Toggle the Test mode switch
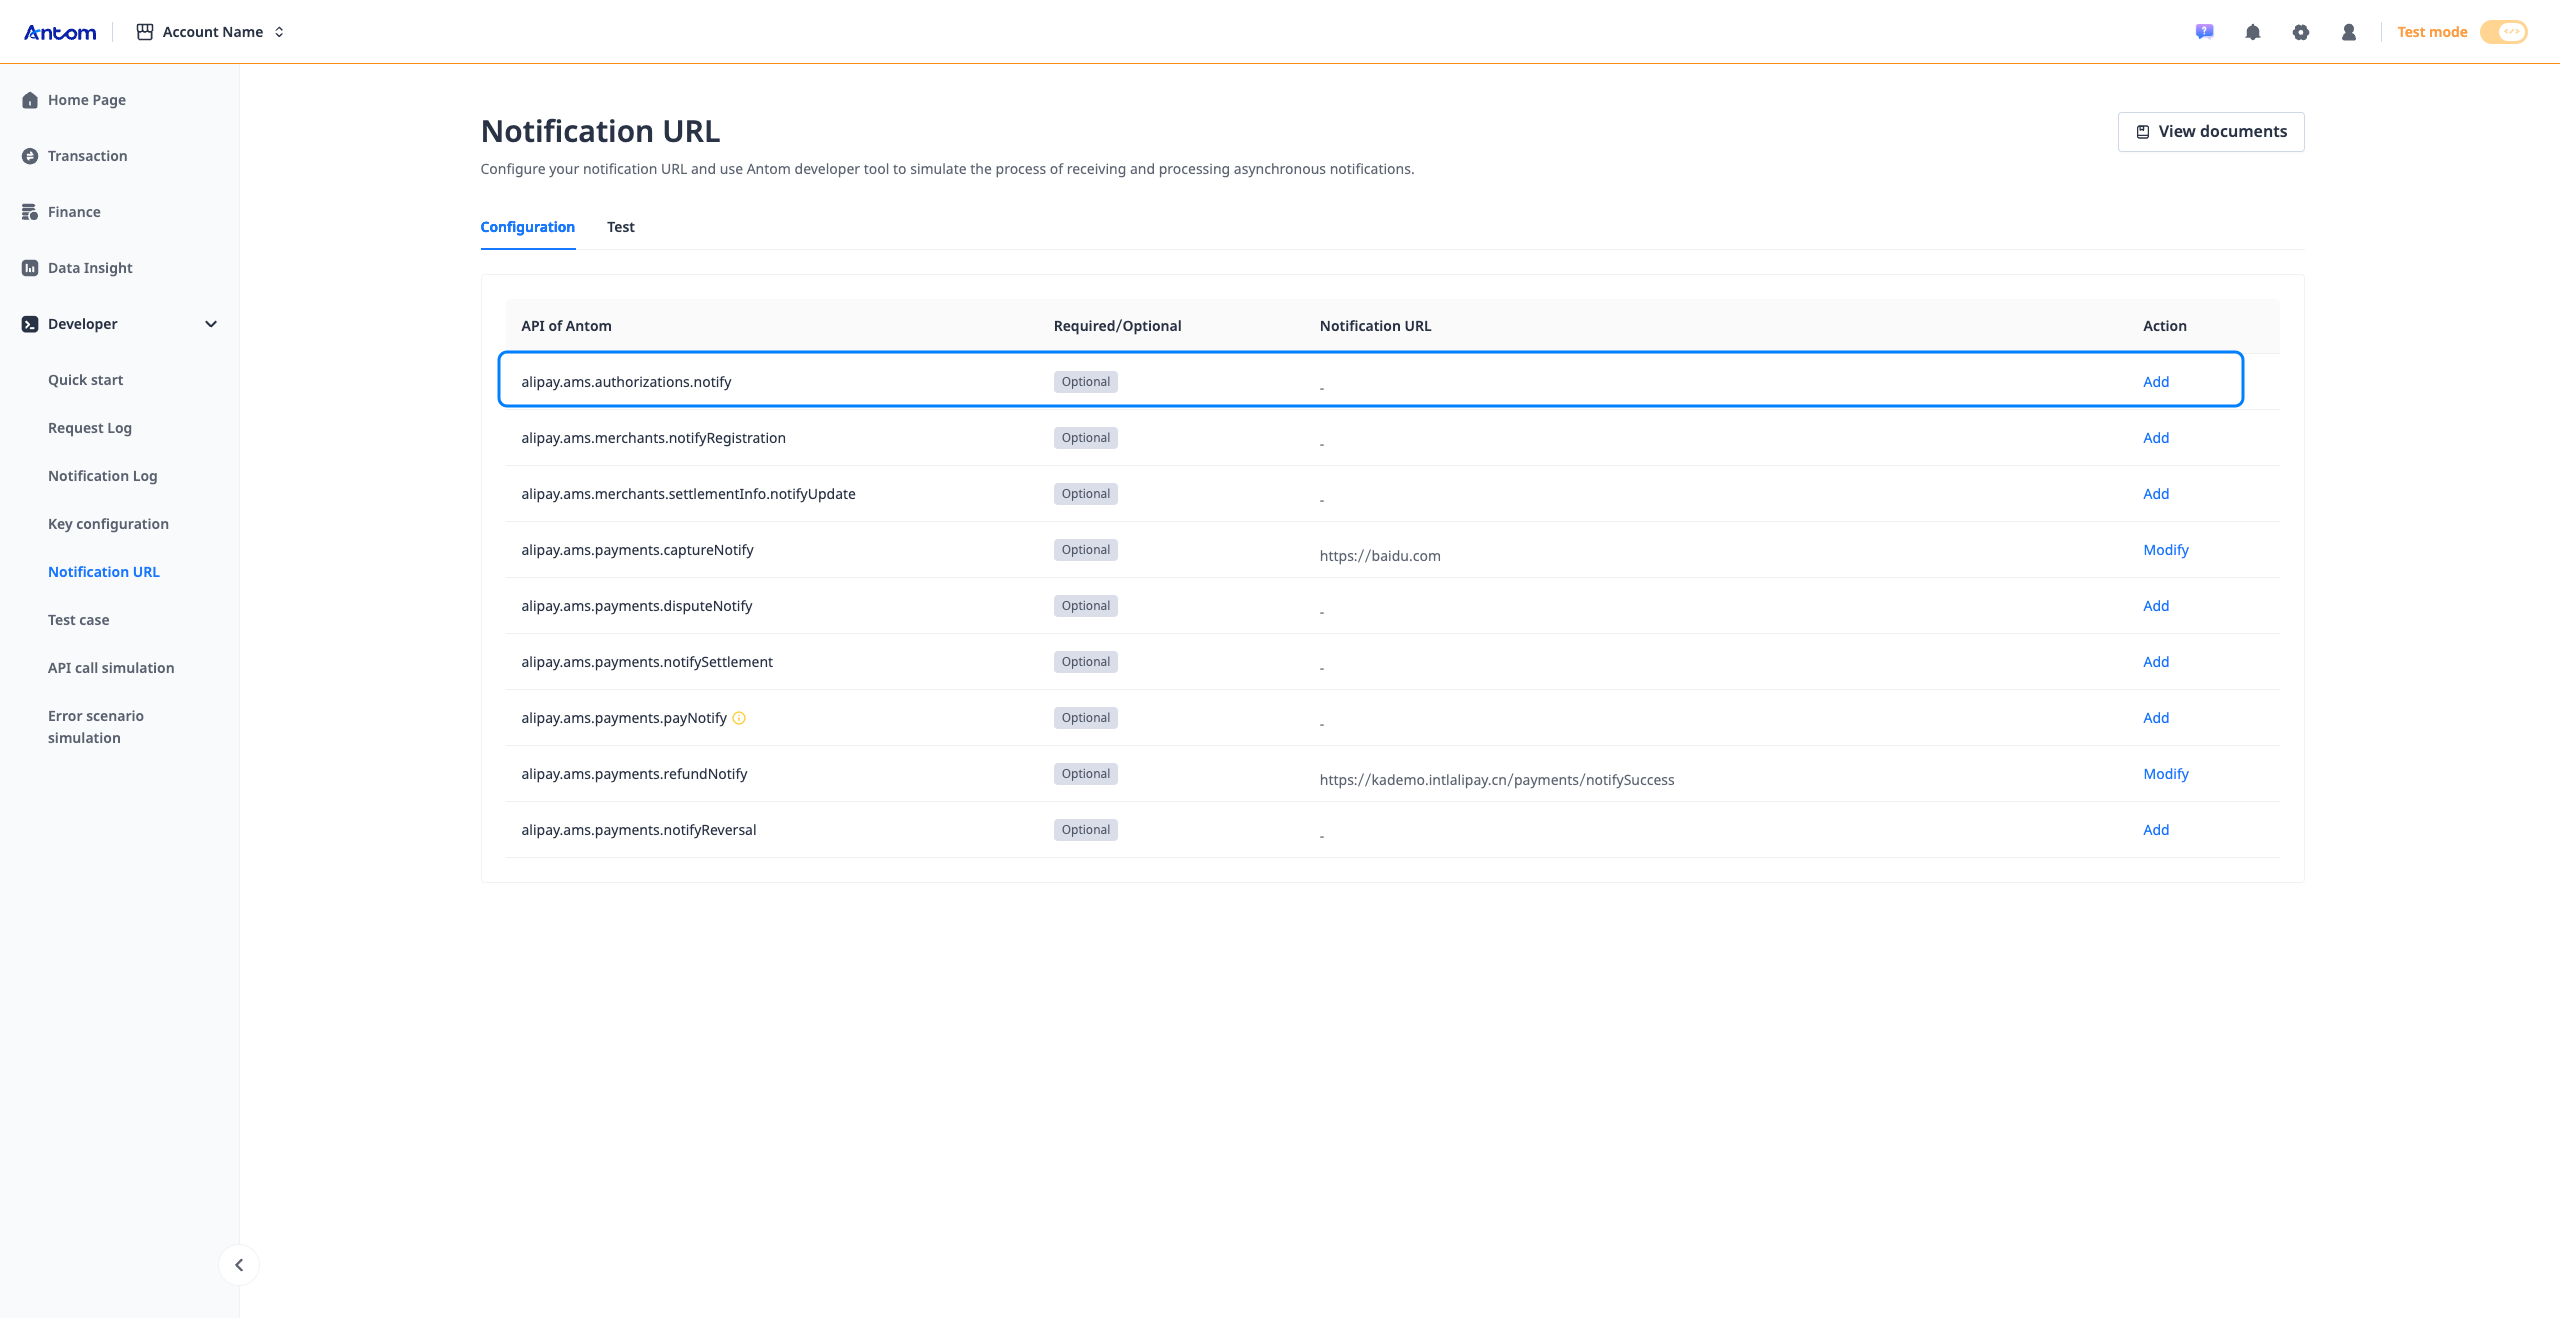The image size is (2560, 1318). [x=2504, y=32]
